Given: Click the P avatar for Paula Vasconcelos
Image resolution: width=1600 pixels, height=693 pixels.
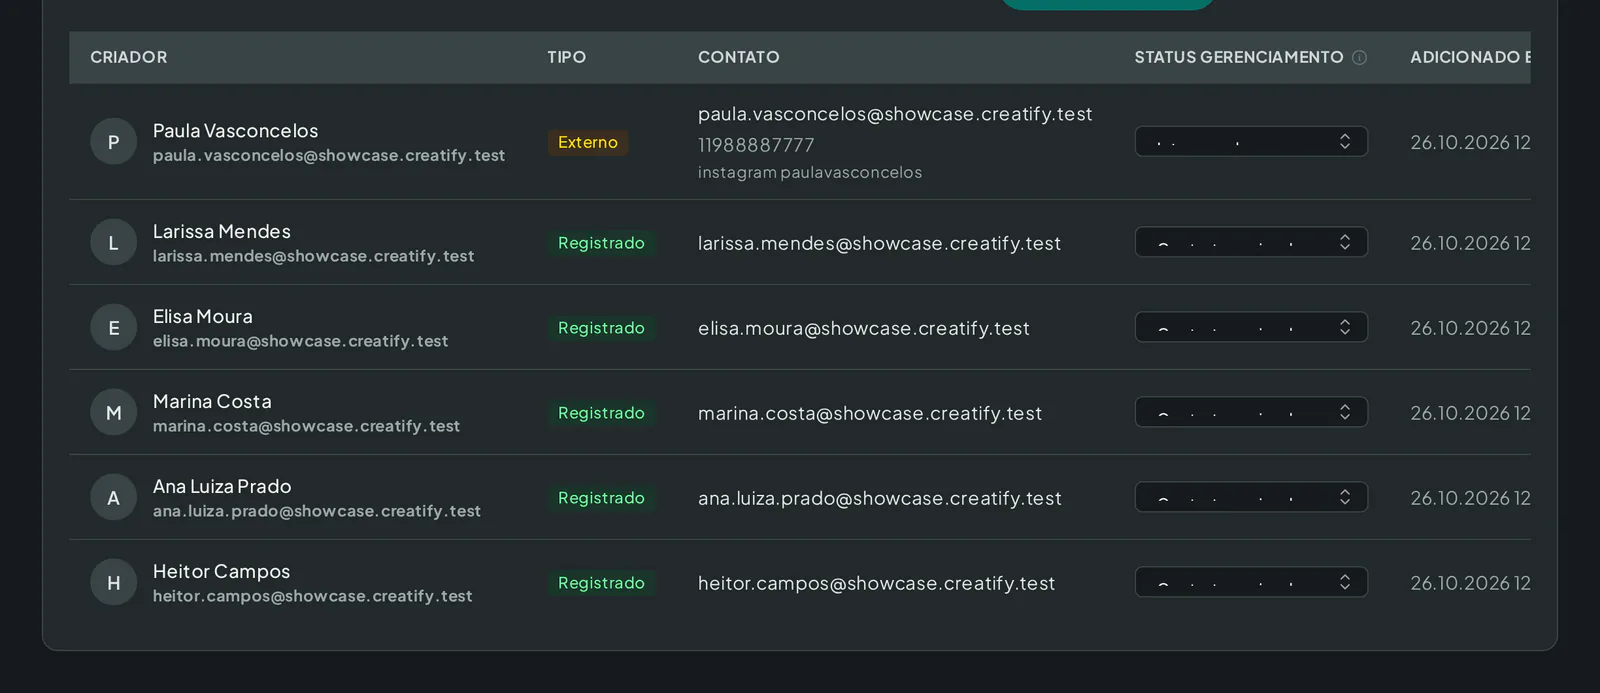Looking at the screenshot, I should 114,142.
